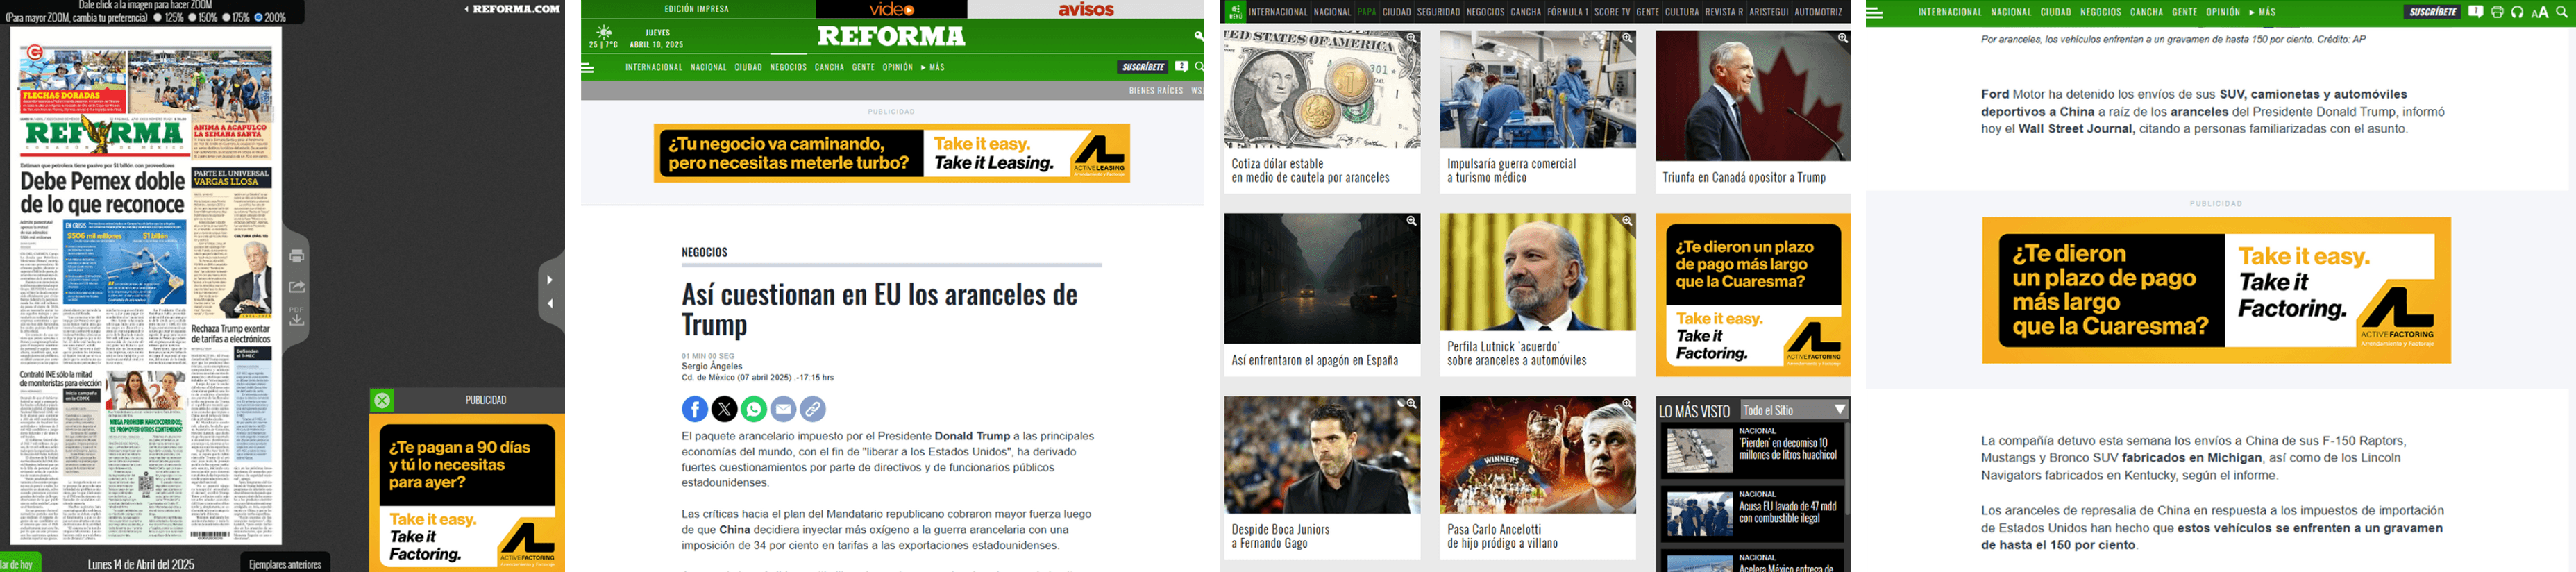Enlarge the dollar bill photo with magnifier

[x=1411, y=38]
